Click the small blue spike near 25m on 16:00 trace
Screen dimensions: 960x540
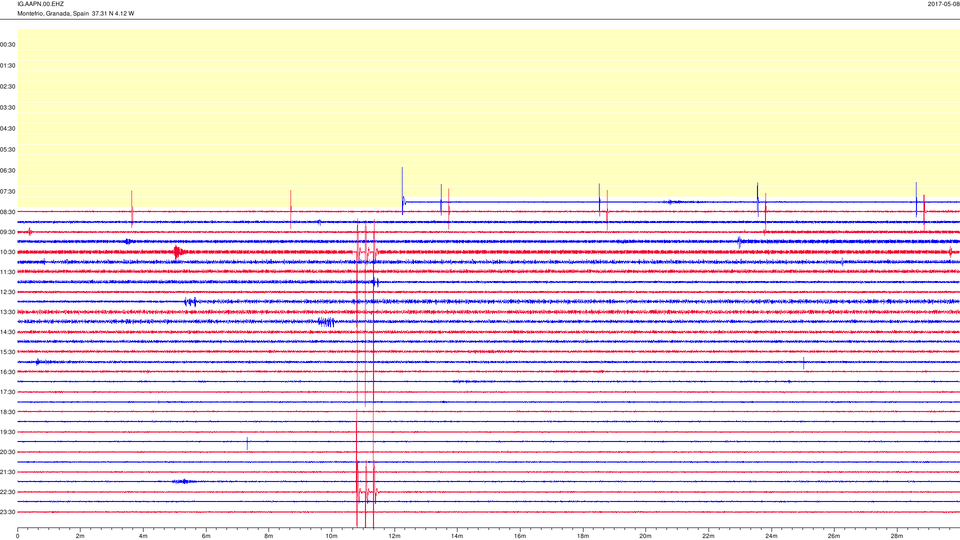[804, 363]
